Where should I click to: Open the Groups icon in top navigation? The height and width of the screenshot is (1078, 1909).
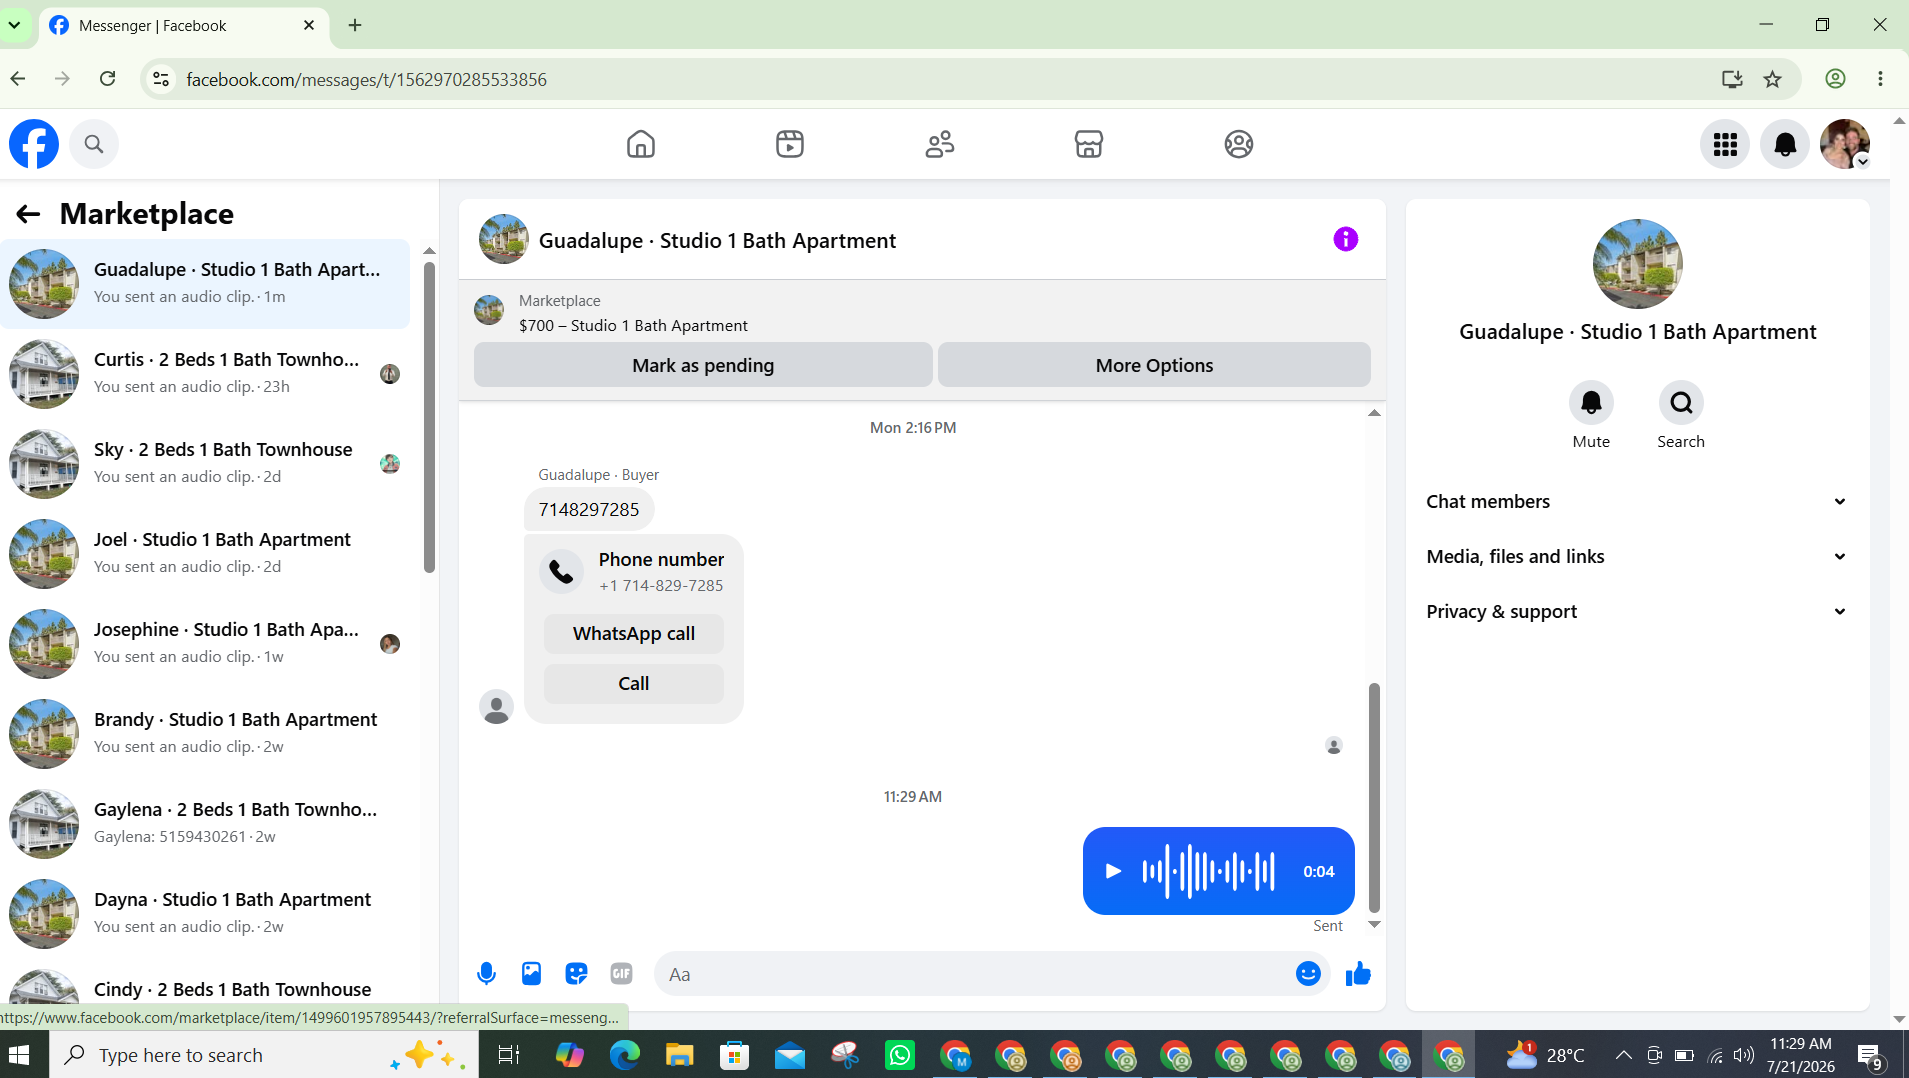coord(1239,144)
